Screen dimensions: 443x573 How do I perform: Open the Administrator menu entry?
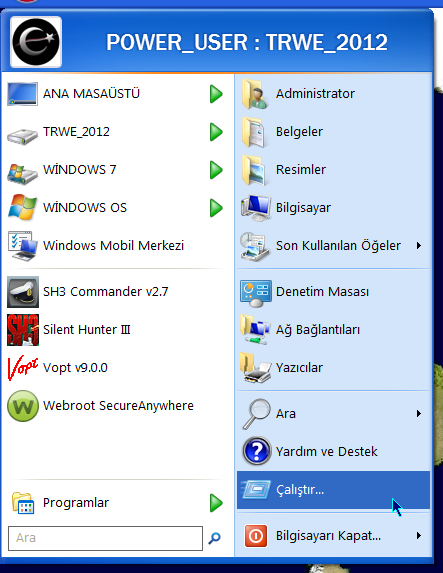(333, 94)
